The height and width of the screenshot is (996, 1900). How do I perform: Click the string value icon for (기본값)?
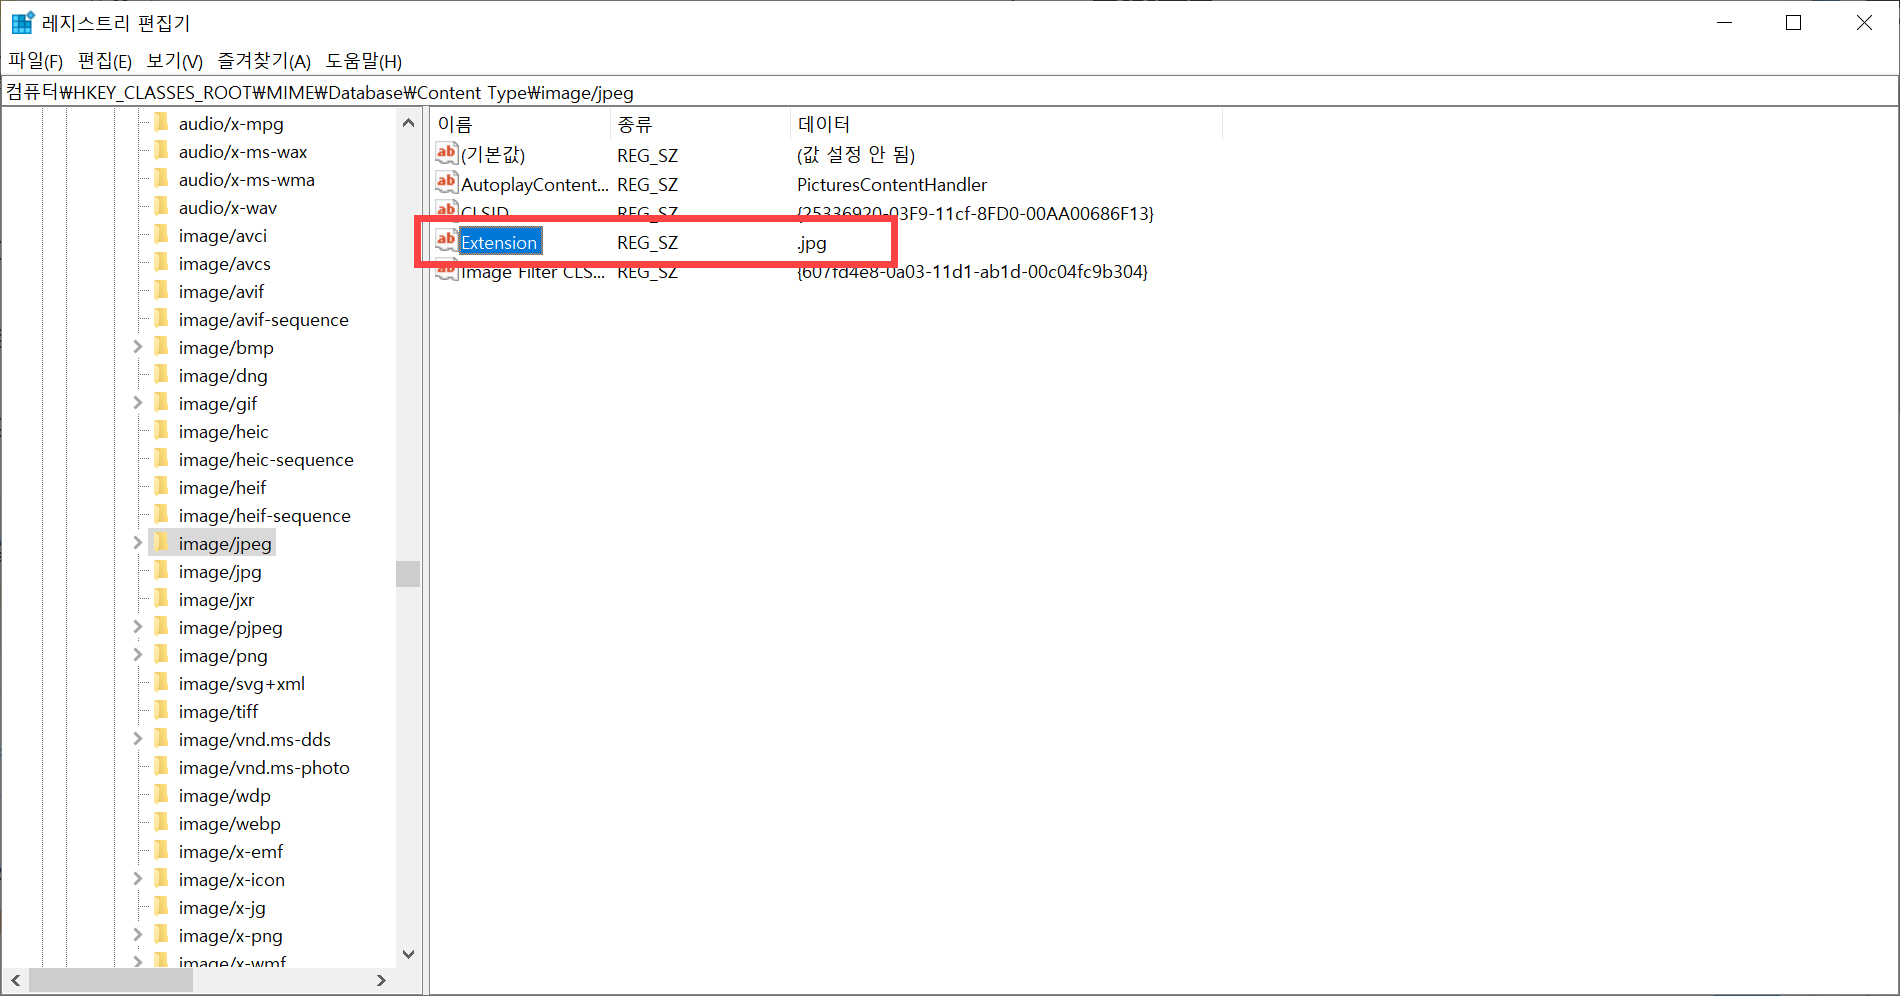[x=446, y=153]
